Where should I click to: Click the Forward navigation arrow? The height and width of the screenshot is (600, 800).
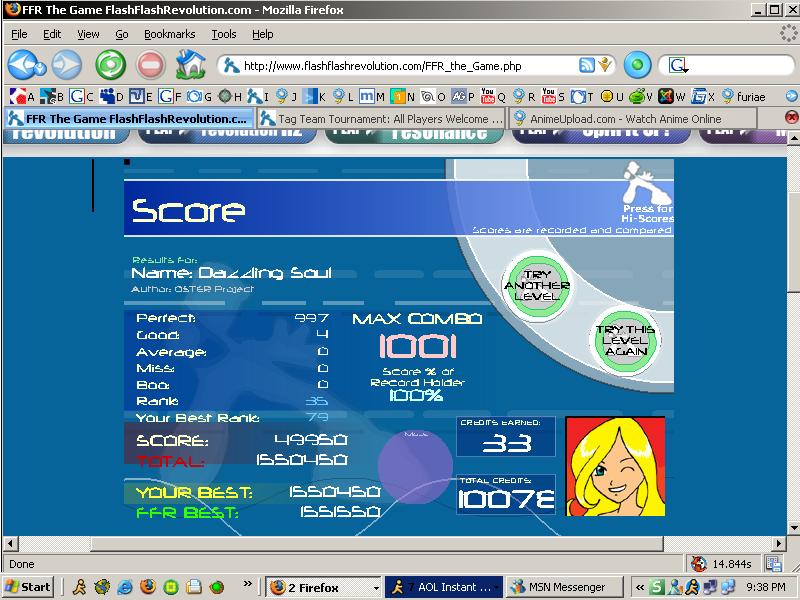pos(67,65)
